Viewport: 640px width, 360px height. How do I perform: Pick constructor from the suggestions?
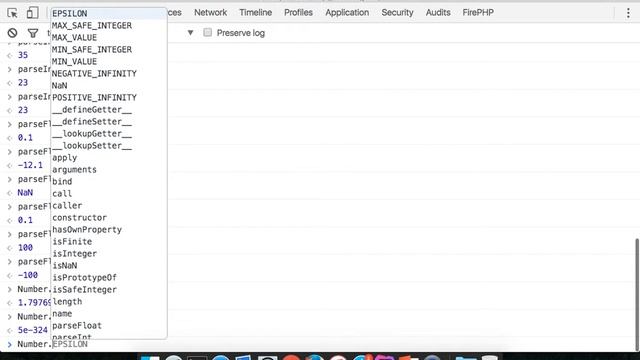tap(109, 218)
